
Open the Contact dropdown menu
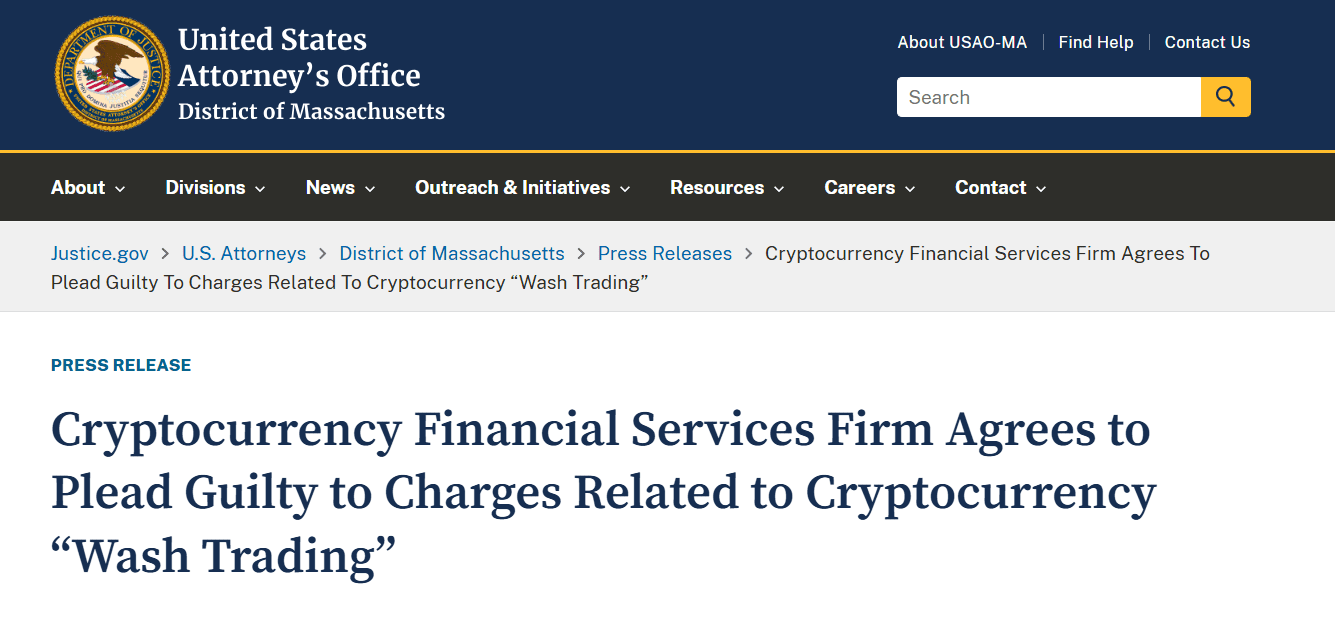click(999, 187)
